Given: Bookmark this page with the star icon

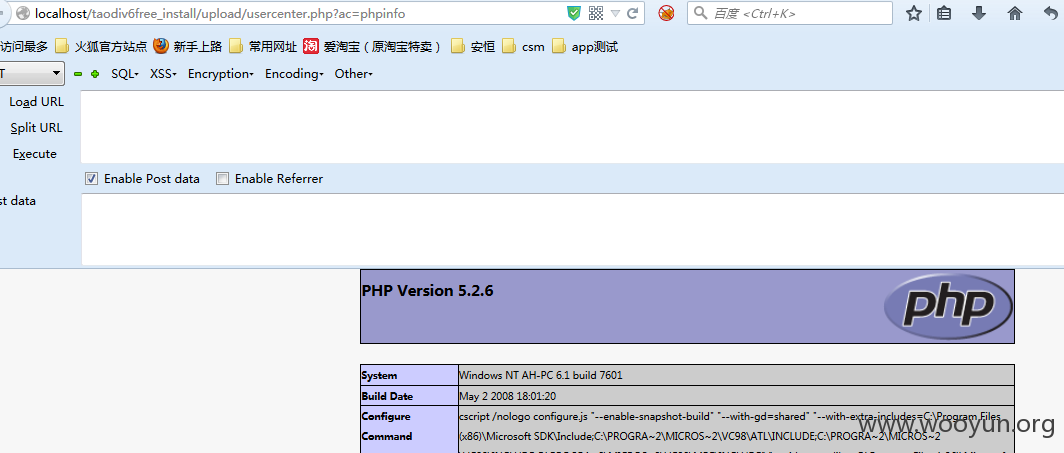Looking at the screenshot, I should (914, 13).
